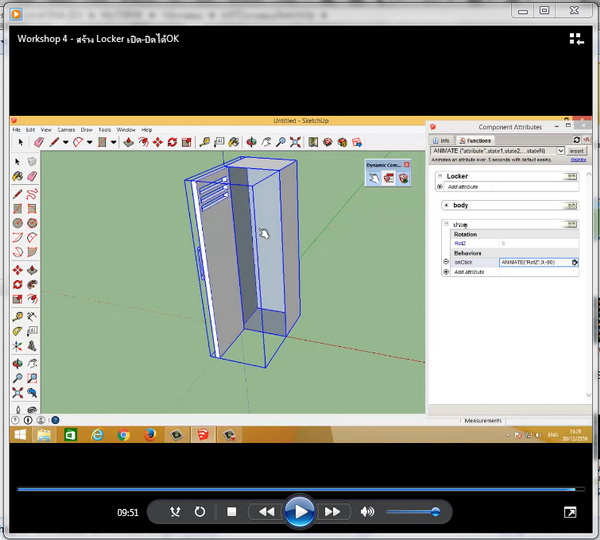This screenshot has width=600, height=540.
Task: Select the Axes tool in left toolbar
Action: (x=18, y=346)
